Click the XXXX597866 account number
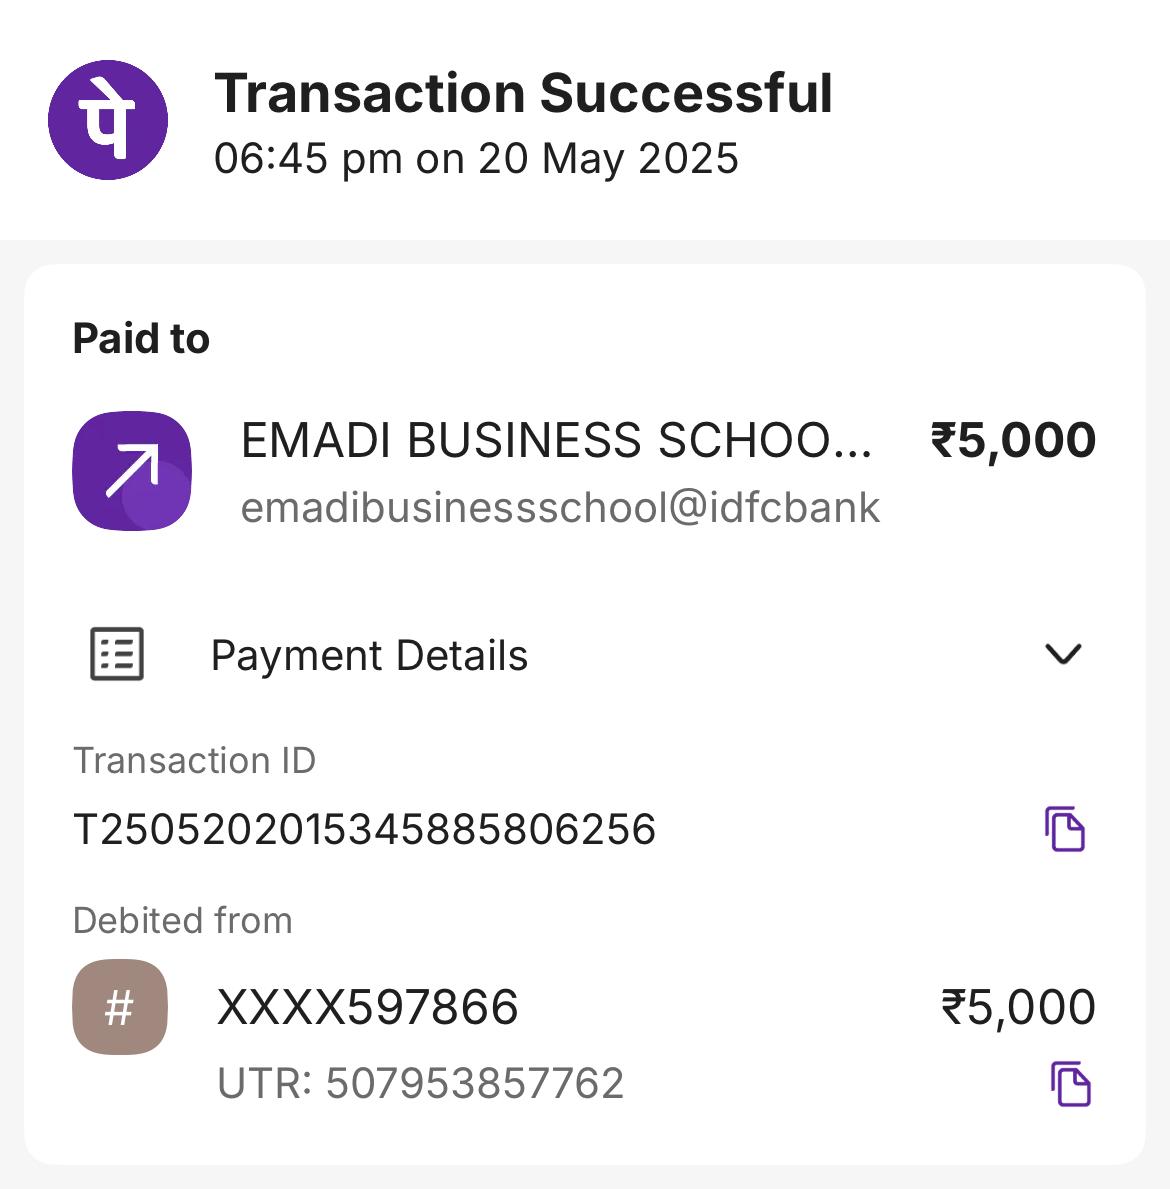This screenshot has height=1189, width=1170. point(367,1007)
